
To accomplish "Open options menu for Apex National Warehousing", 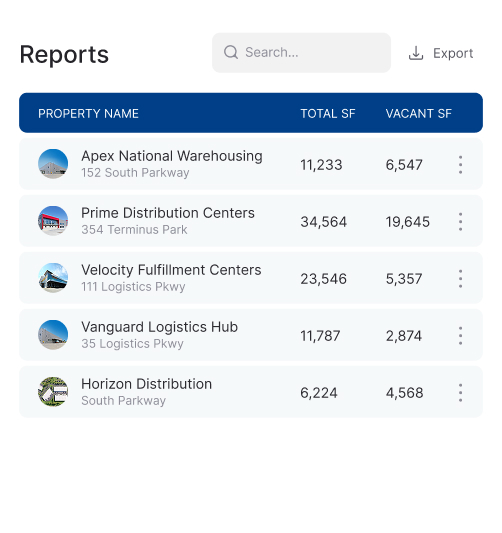I will [461, 165].
